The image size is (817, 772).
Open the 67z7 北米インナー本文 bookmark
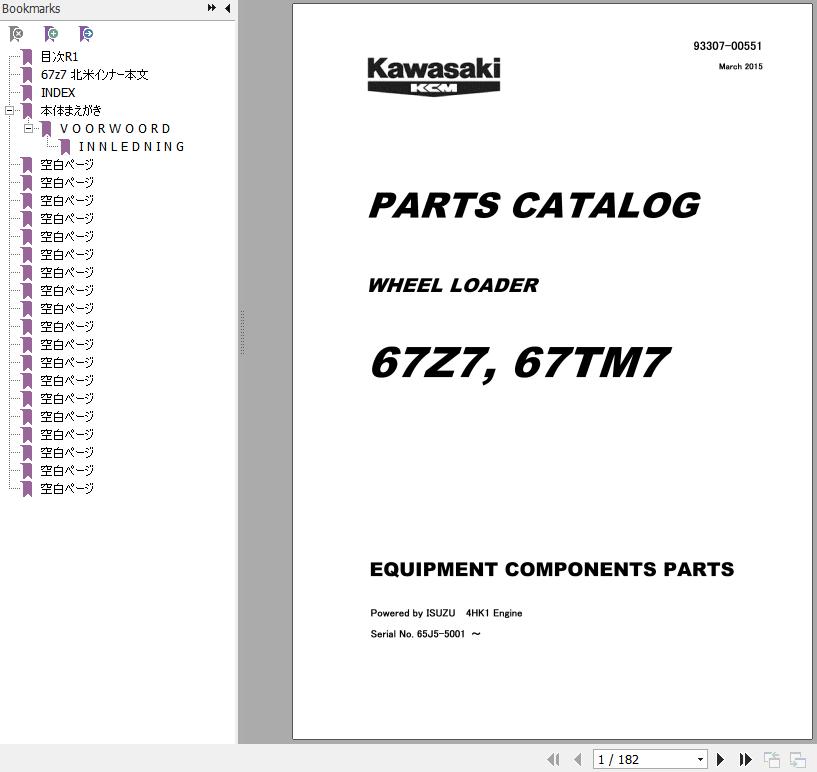[94, 74]
